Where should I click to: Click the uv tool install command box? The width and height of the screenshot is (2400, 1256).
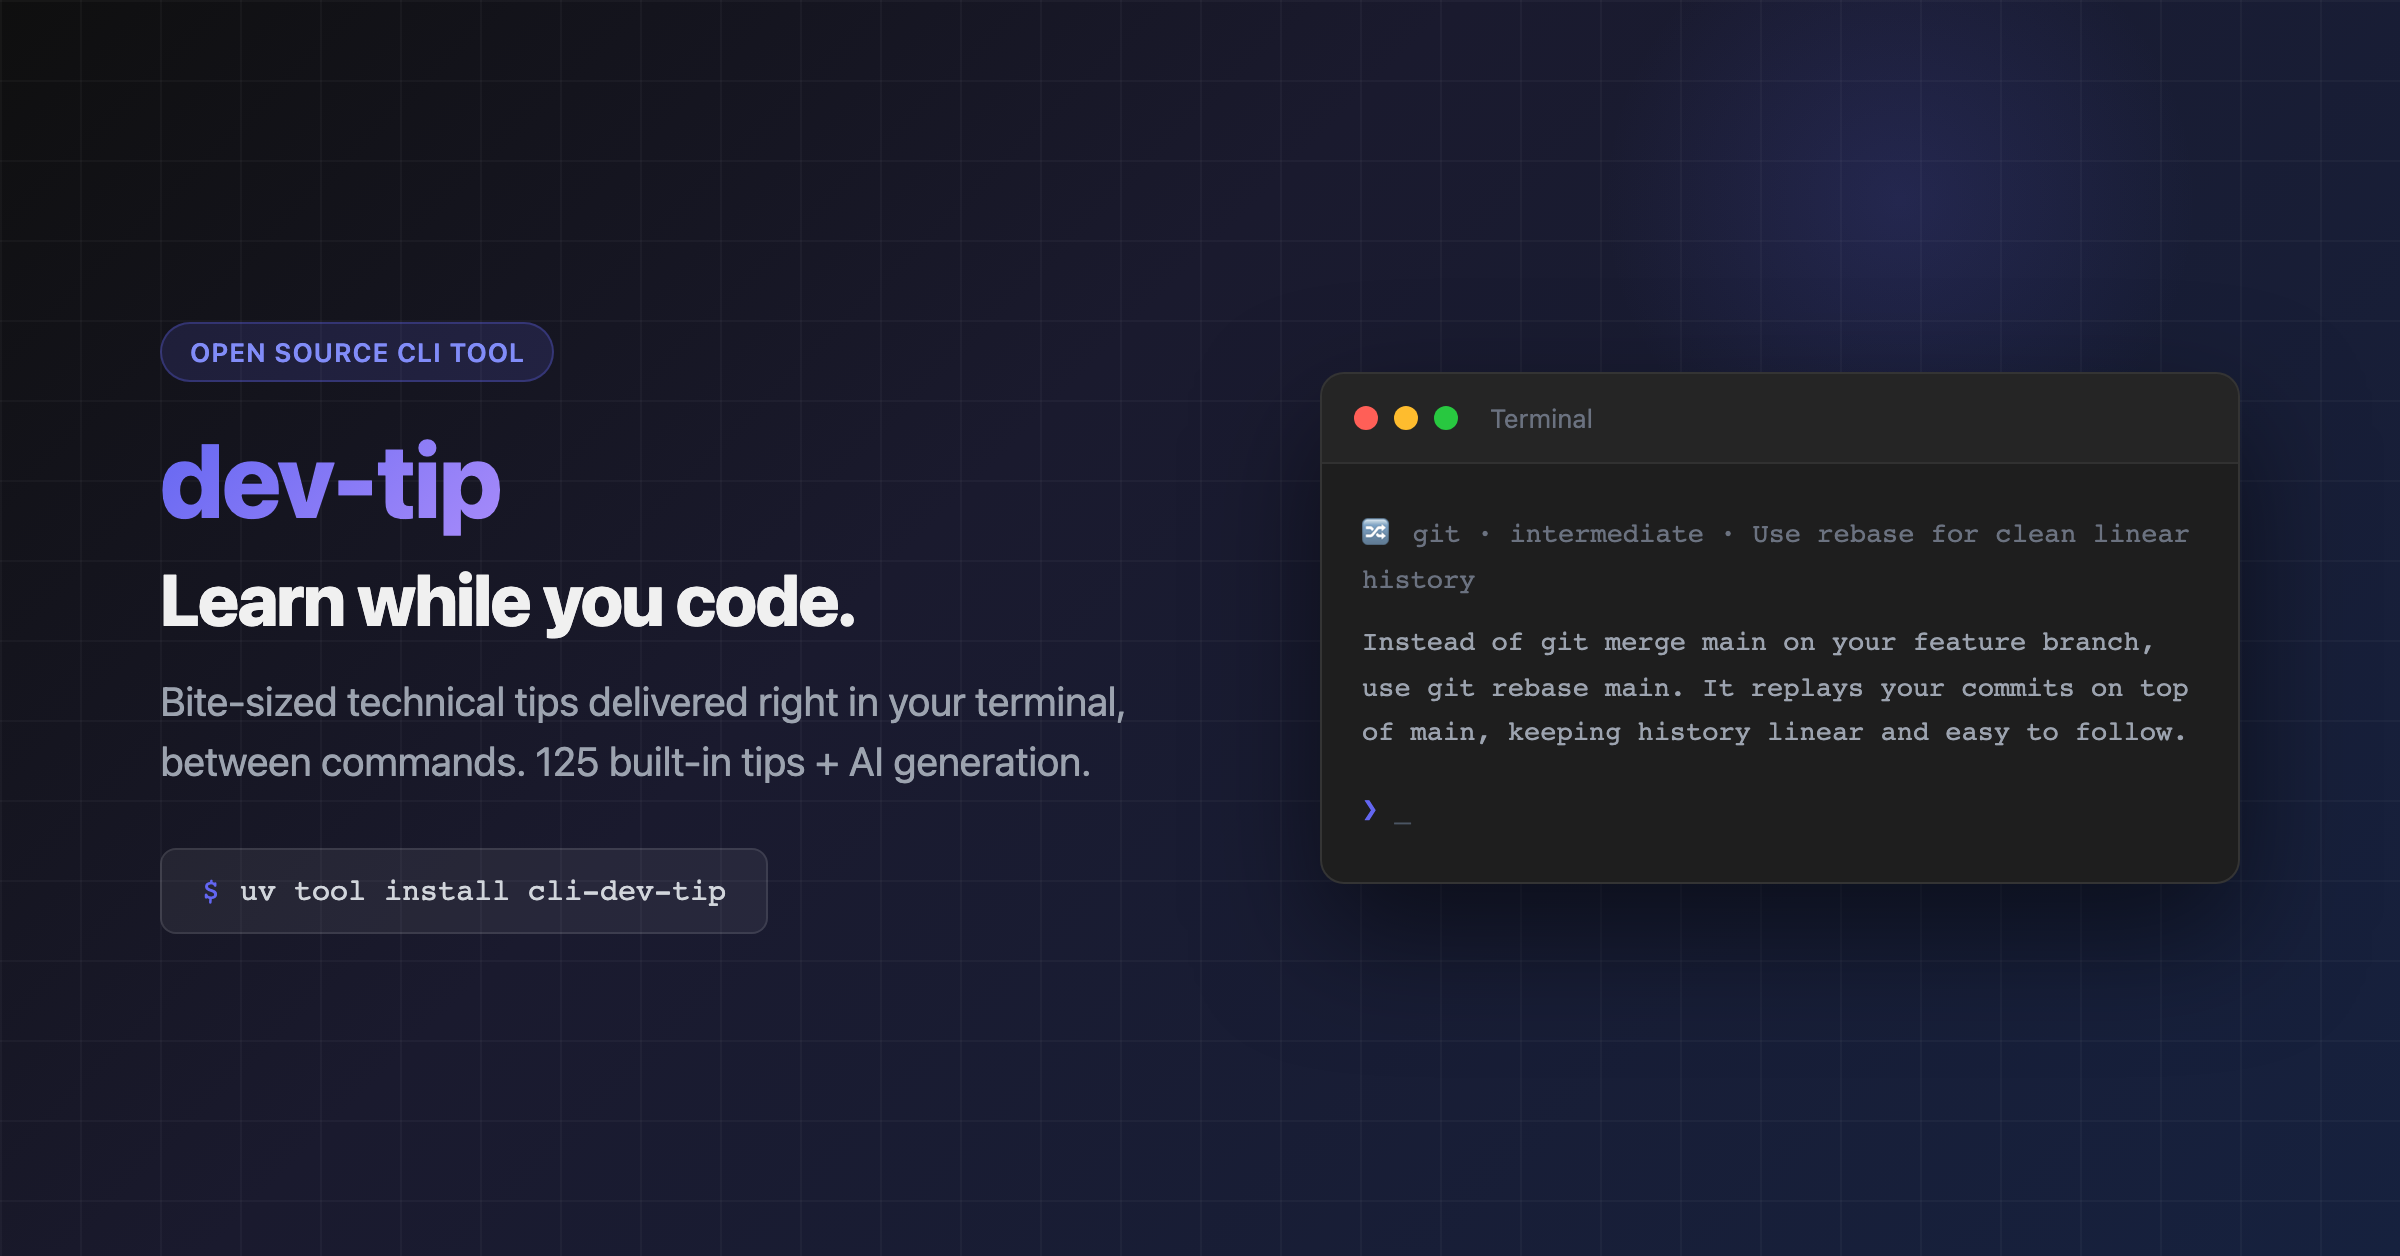pos(464,891)
